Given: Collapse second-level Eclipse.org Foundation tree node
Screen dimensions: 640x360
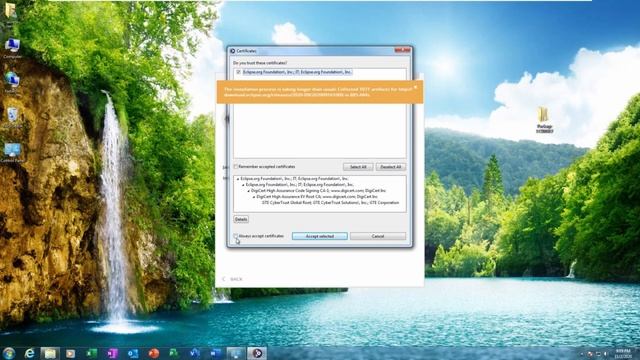Looking at the screenshot, I should (x=243, y=185).
